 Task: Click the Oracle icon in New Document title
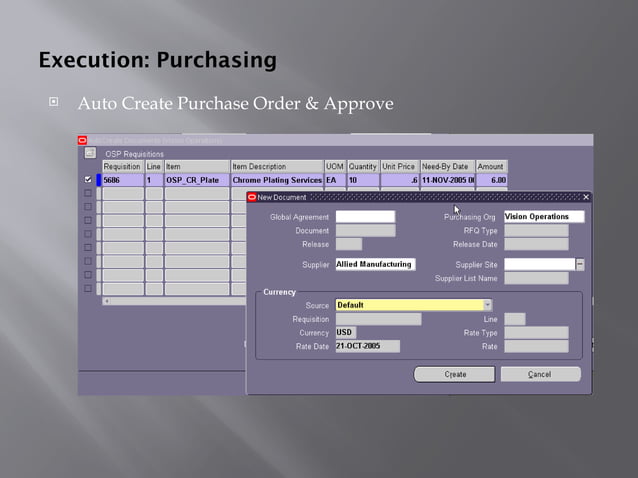(252, 197)
